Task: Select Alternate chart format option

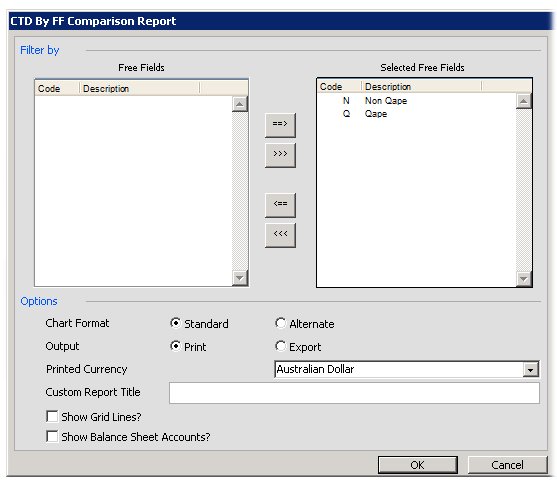Action: [x=280, y=323]
